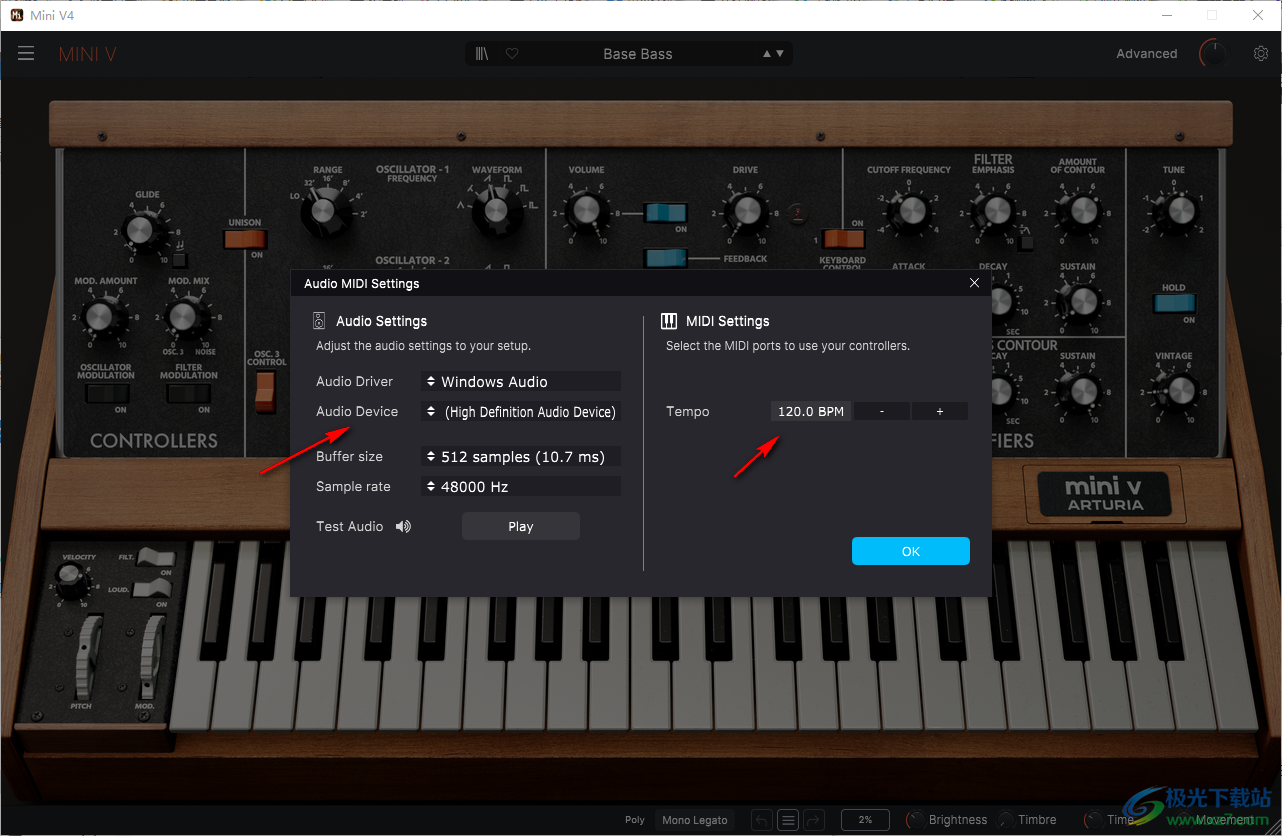Viewport: 1282px width, 836px height.
Task: Open the Audio Device dropdown
Action: point(520,411)
